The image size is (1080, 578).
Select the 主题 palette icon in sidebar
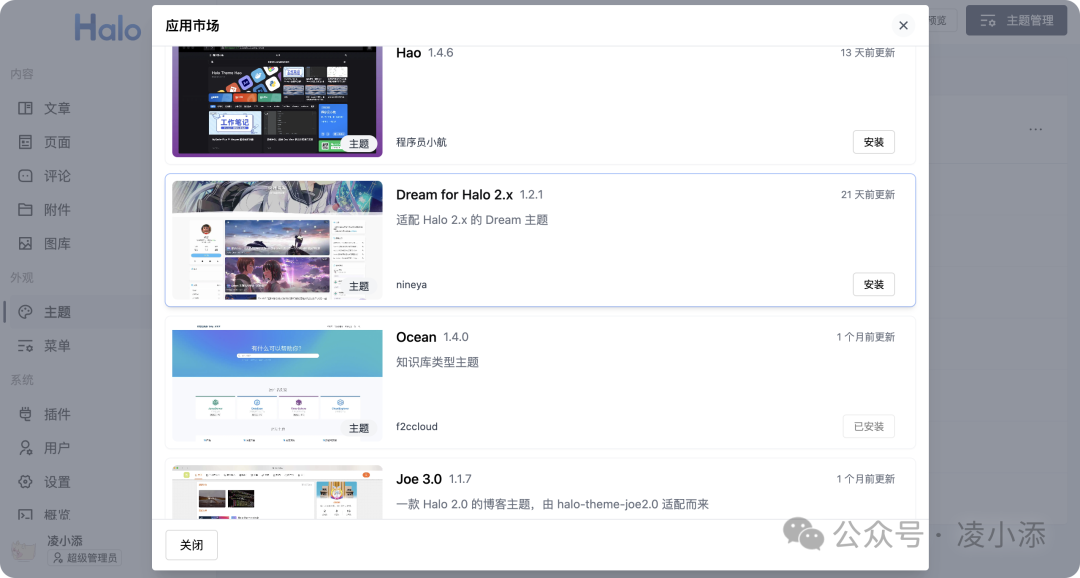click(x=25, y=311)
